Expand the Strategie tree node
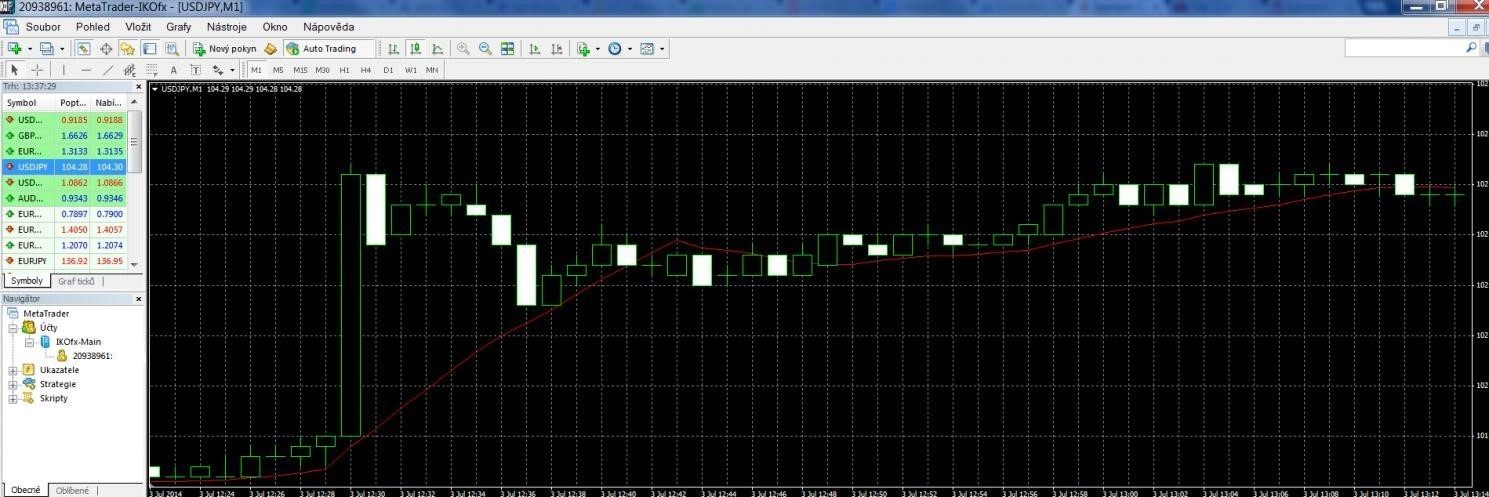Viewport: 1489px width, 497px height. (x=13, y=384)
